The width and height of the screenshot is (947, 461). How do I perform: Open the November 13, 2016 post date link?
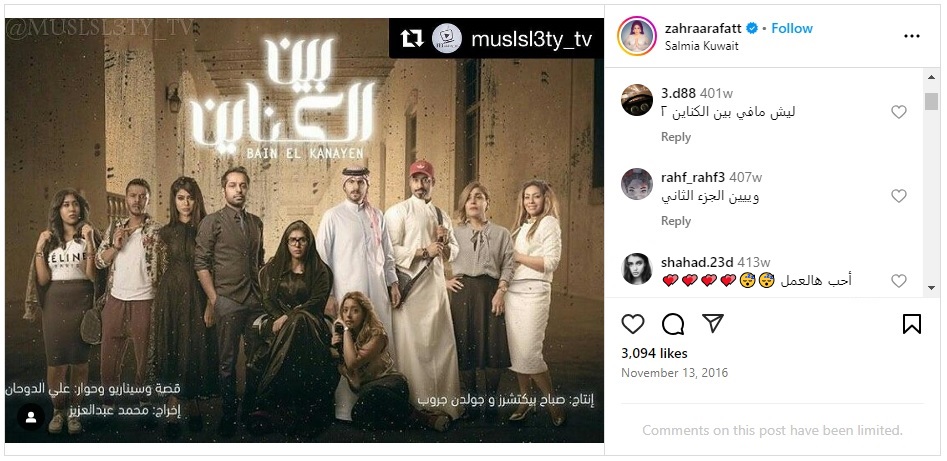click(675, 373)
